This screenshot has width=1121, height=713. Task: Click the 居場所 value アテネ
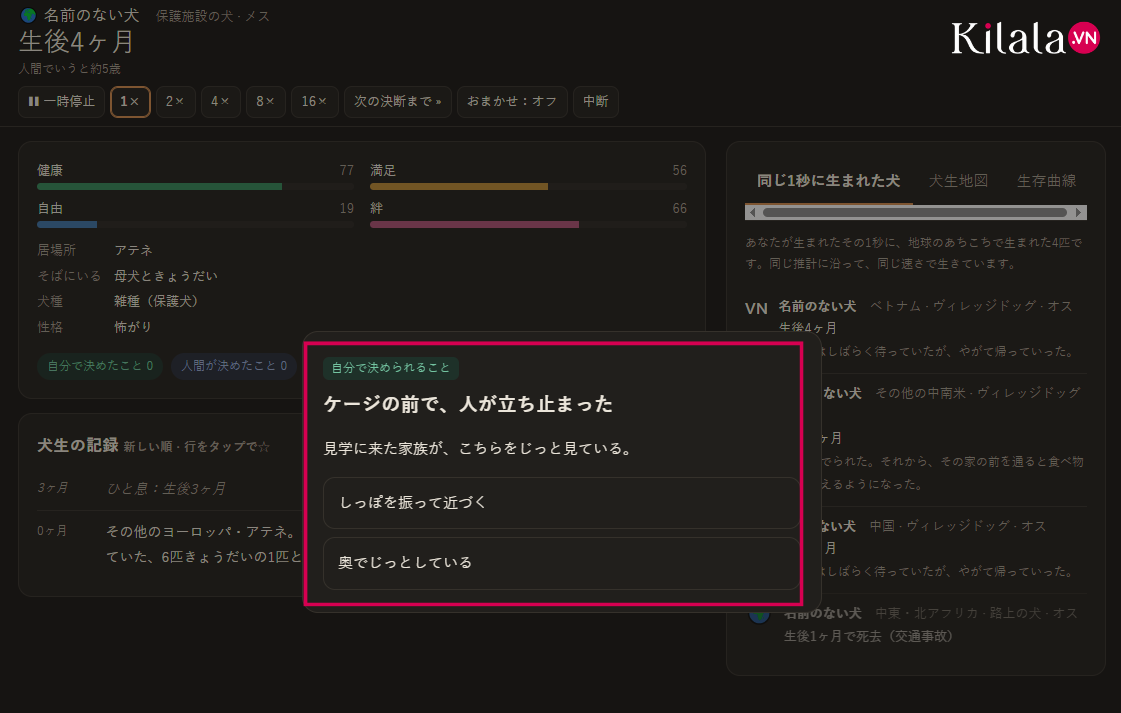(134, 250)
